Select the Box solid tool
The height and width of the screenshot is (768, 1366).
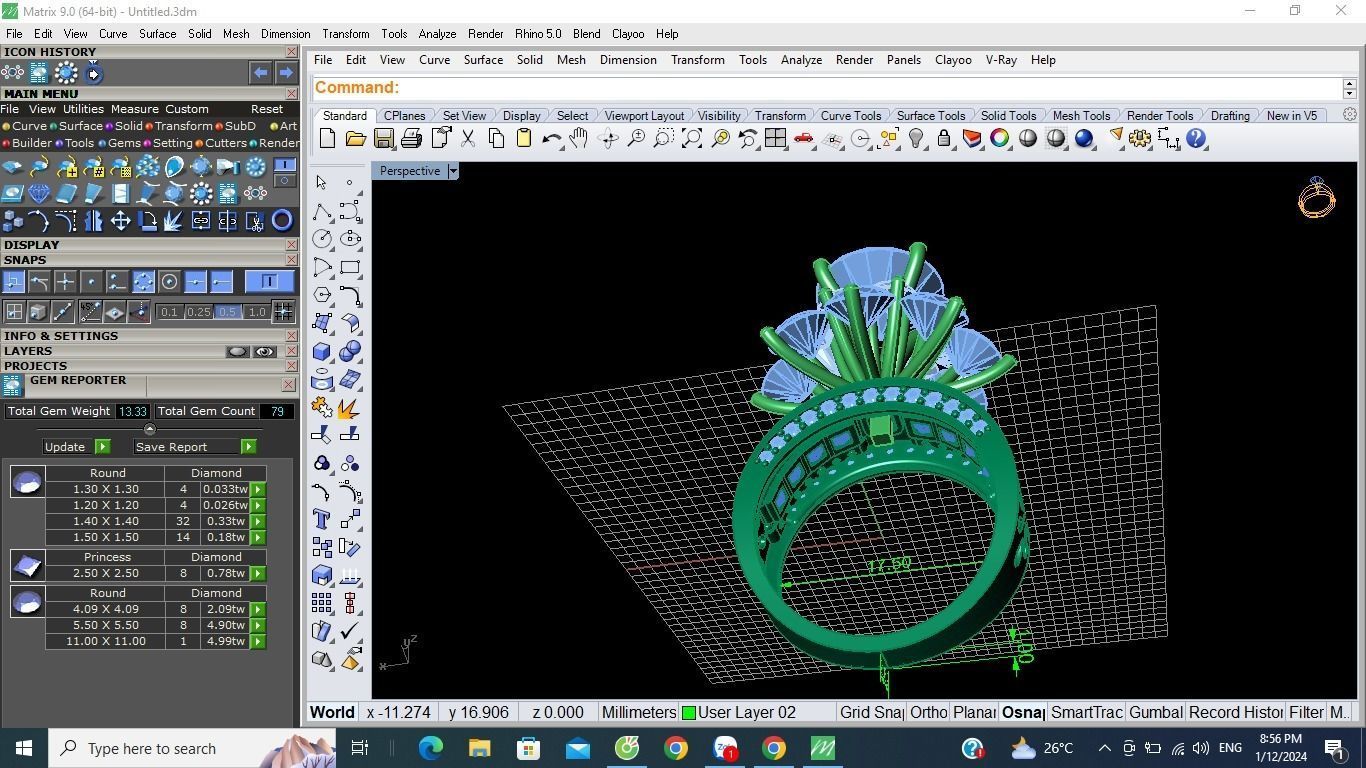(x=322, y=351)
